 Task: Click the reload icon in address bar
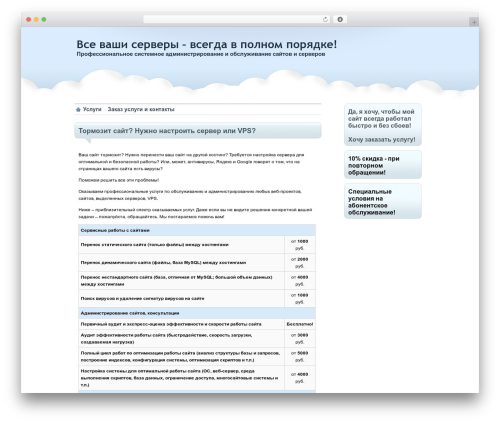pos(325,20)
